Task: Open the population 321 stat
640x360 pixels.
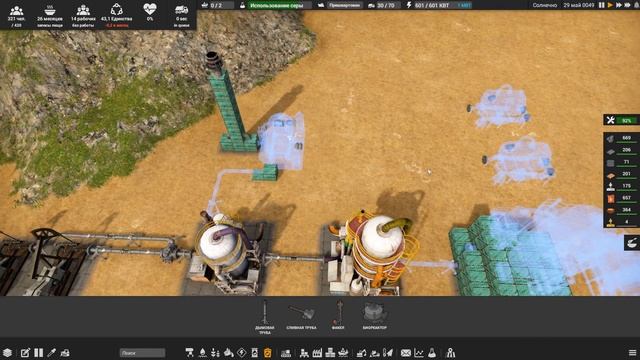Action: (x=16, y=16)
